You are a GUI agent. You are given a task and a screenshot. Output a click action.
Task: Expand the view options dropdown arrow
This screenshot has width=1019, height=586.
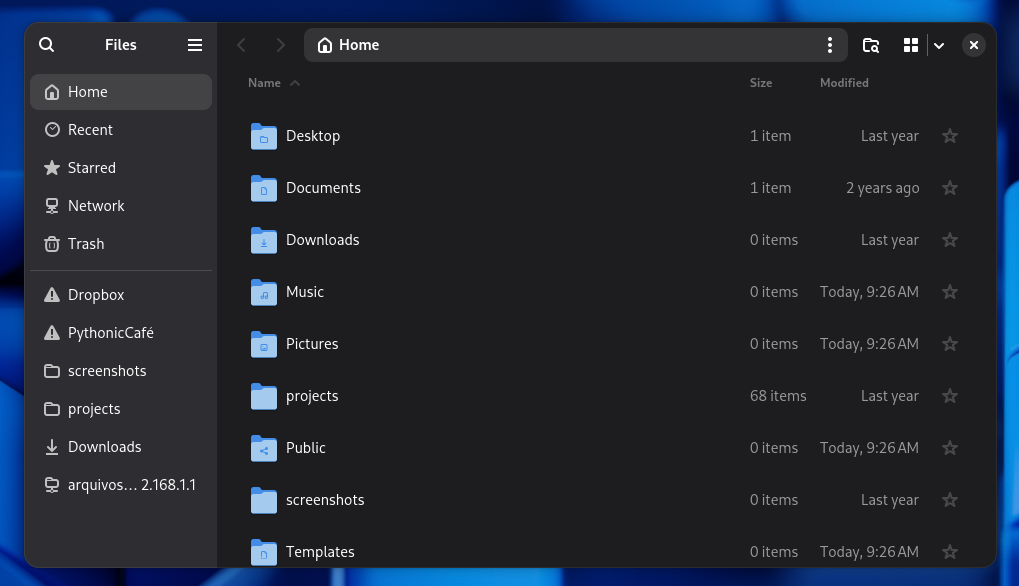click(939, 45)
